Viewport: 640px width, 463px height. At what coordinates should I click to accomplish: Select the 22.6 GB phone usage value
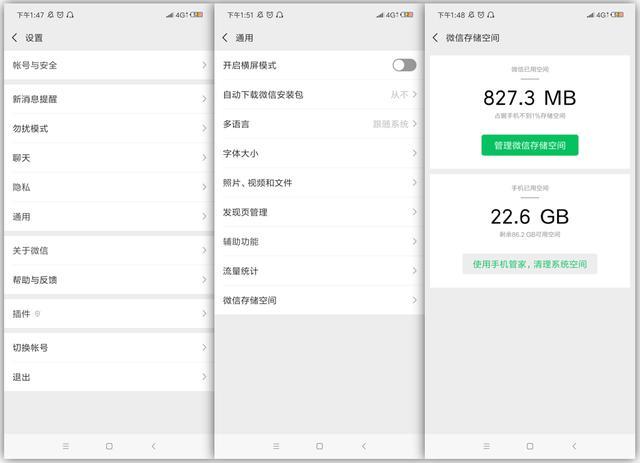(x=530, y=216)
